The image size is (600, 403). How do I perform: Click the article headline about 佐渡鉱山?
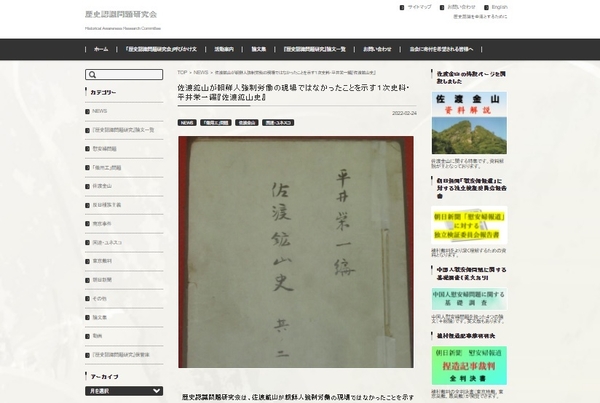pyautogui.click(x=293, y=93)
